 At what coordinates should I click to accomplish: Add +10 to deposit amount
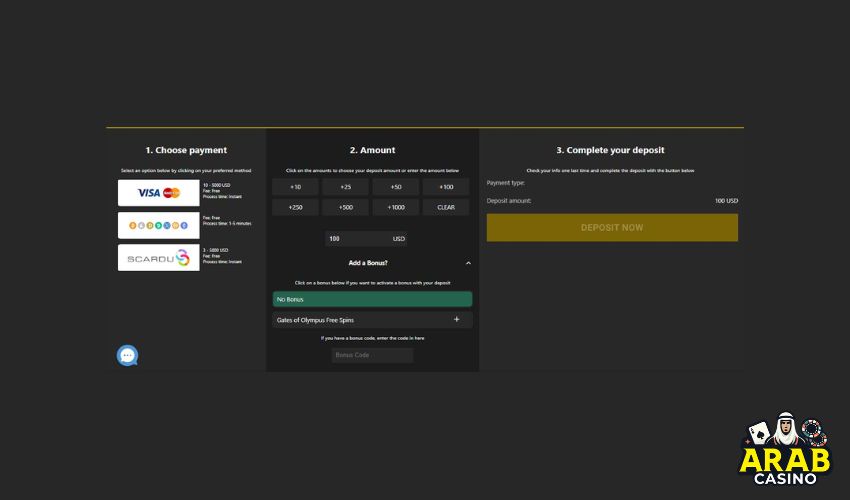click(295, 187)
